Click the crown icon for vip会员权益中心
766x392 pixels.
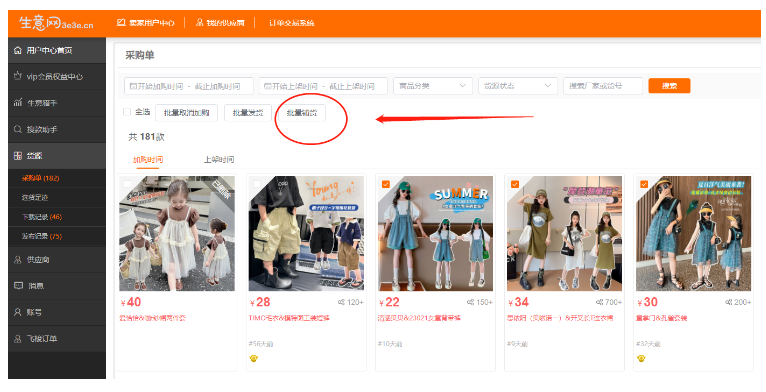click(x=18, y=76)
